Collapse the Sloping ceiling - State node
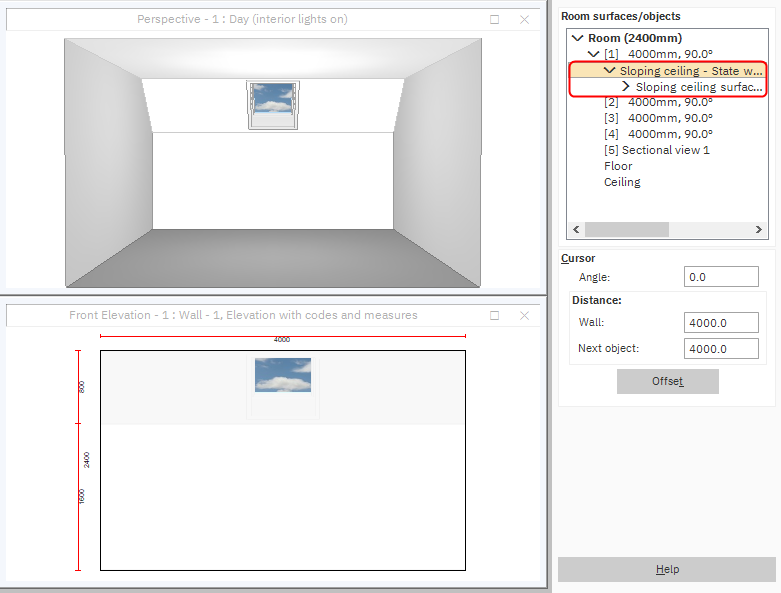781x593 pixels. coord(610,71)
